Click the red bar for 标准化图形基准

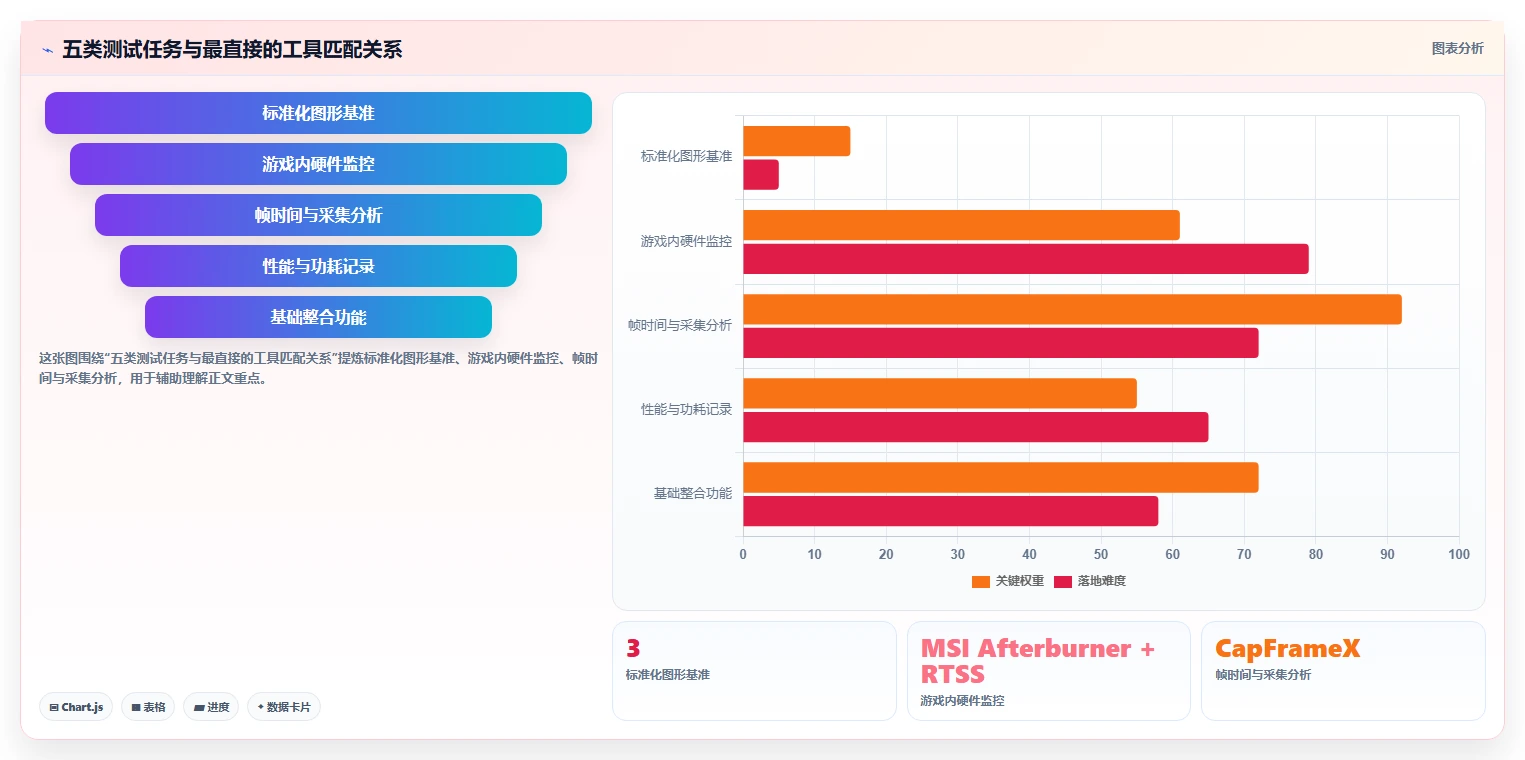point(761,175)
